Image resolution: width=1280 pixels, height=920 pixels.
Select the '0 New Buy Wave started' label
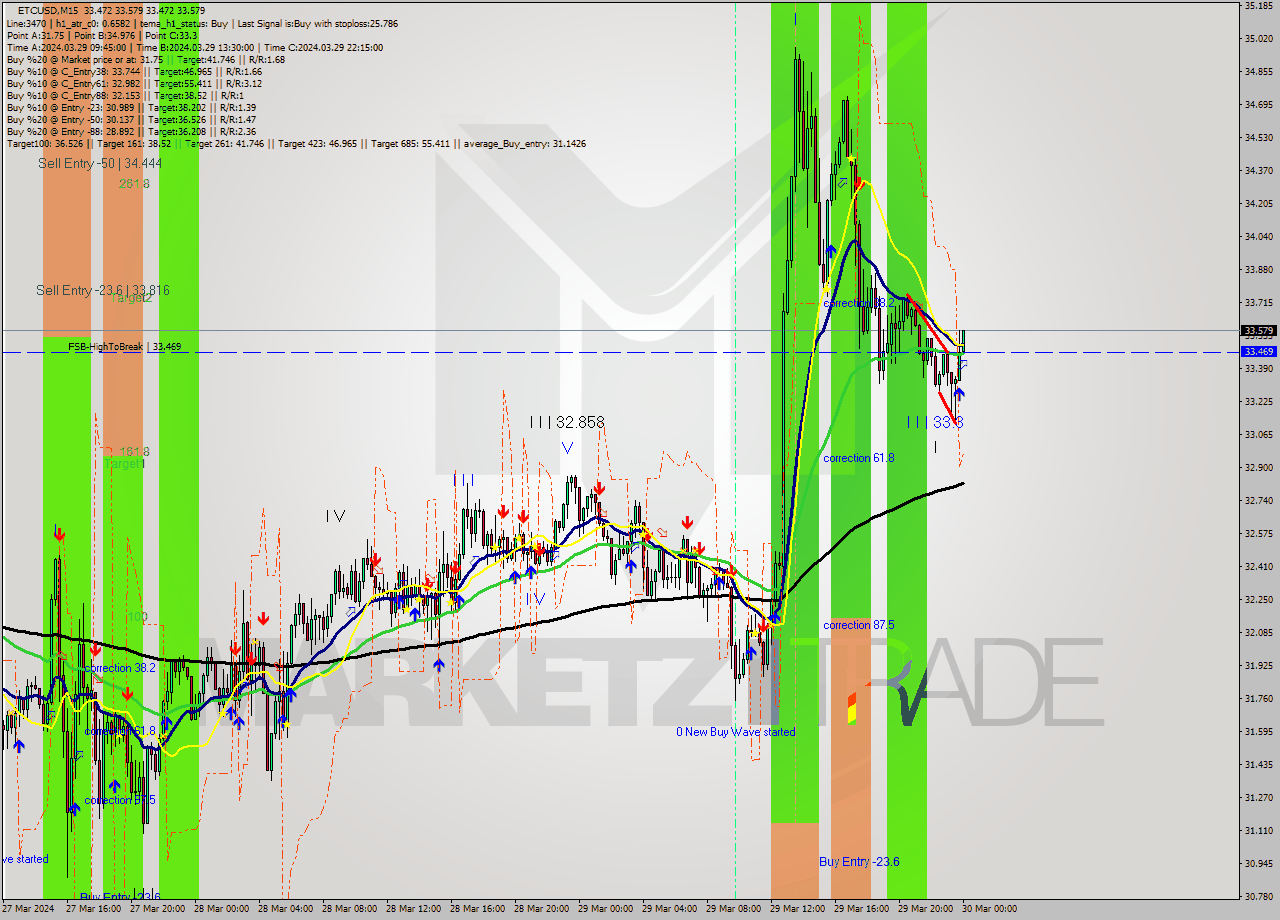pos(736,732)
